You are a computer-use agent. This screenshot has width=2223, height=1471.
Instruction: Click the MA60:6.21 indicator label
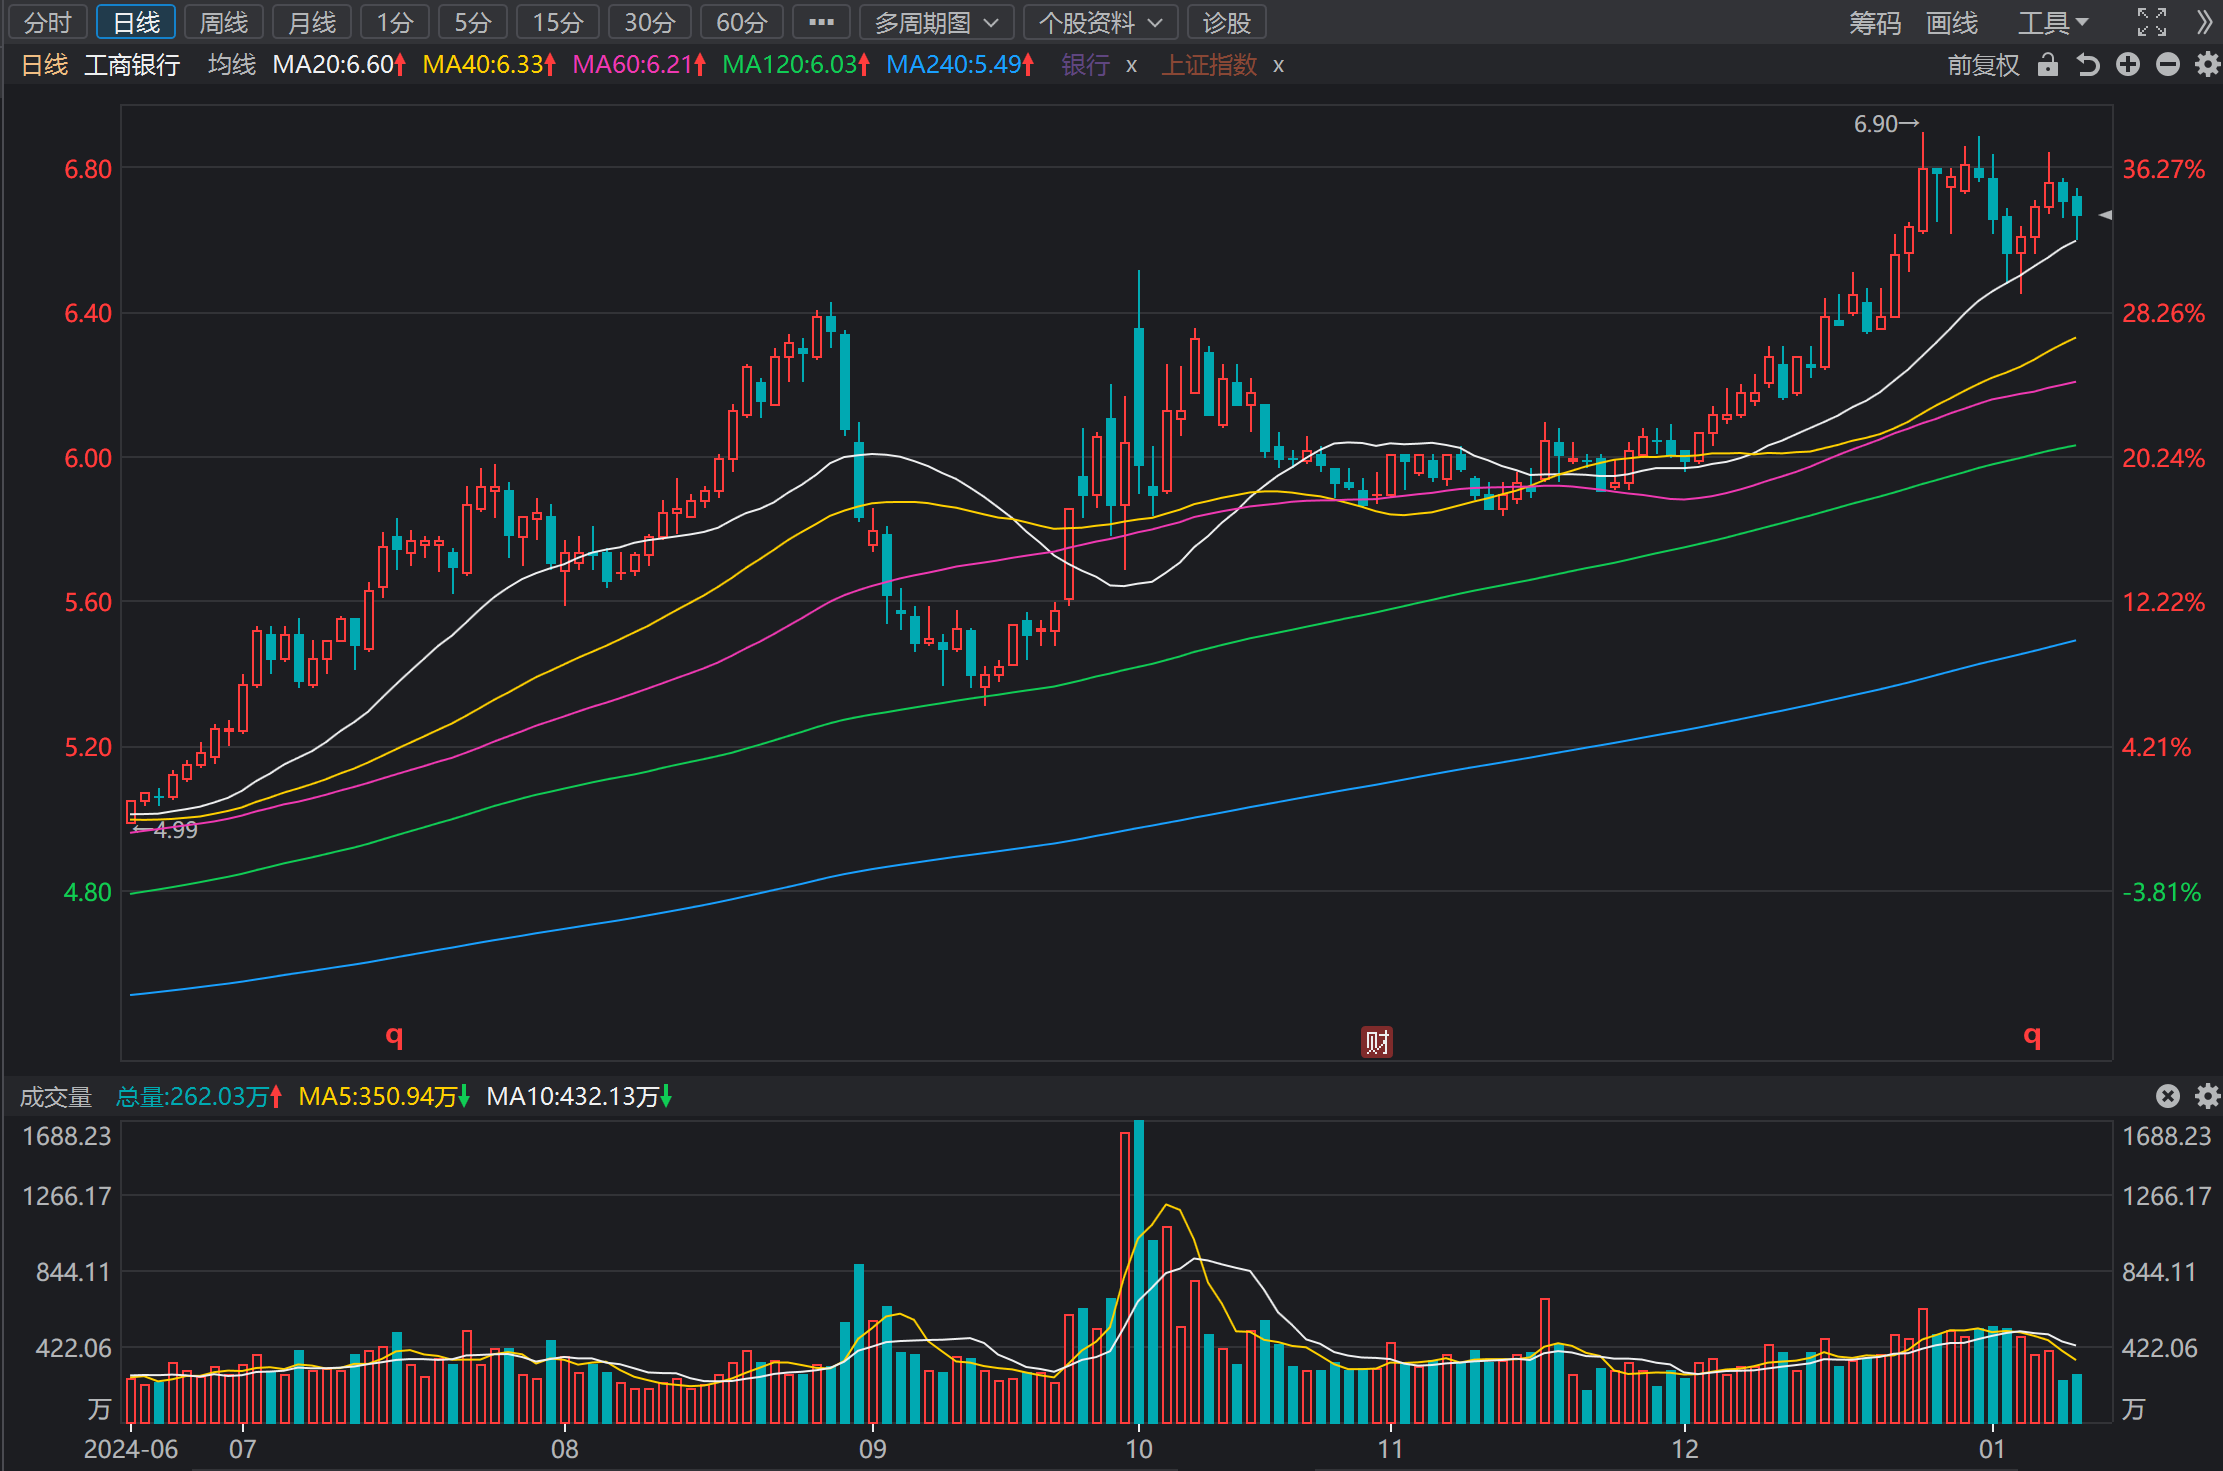639,65
